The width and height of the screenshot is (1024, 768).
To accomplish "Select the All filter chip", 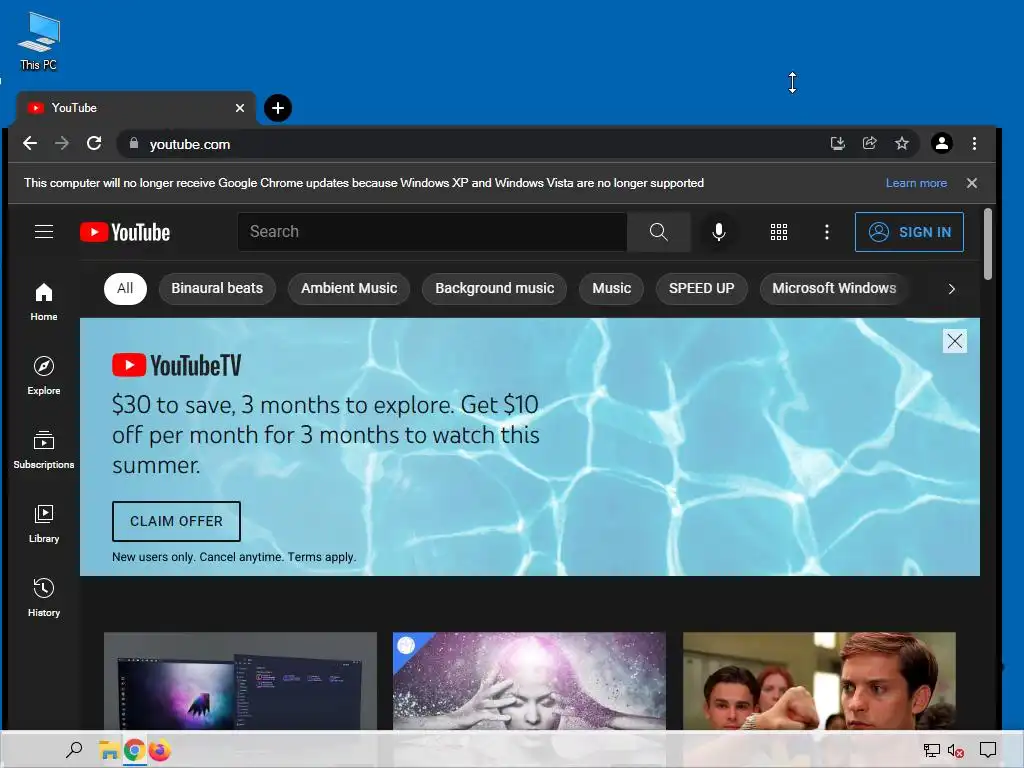I will (125, 289).
